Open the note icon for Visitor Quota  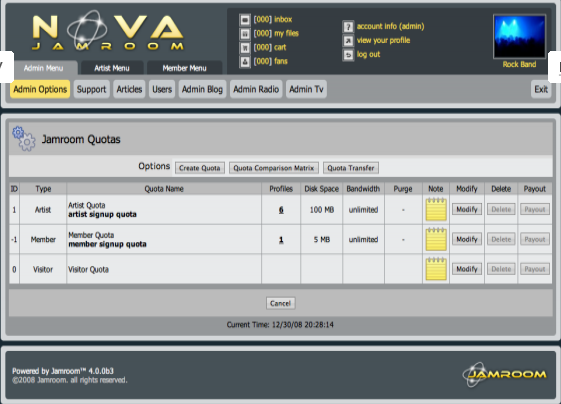click(x=436, y=269)
